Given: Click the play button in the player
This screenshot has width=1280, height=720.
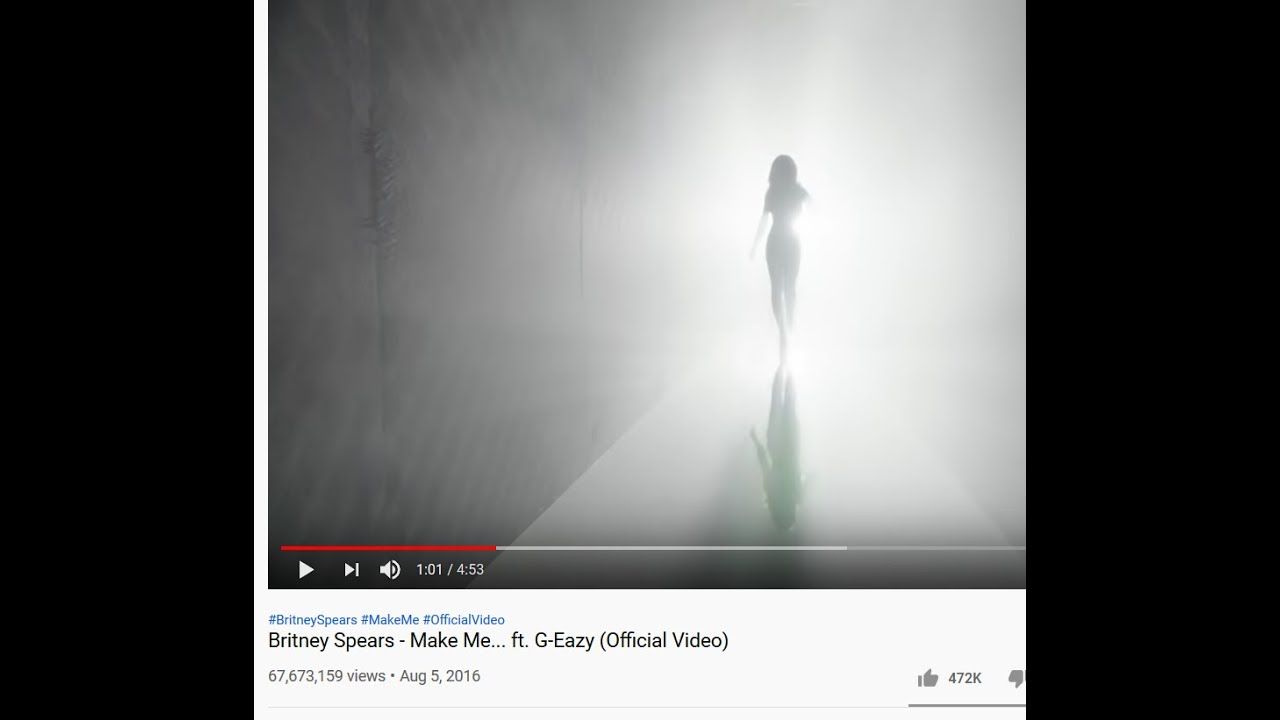Looking at the screenshot, I should 306,570.
